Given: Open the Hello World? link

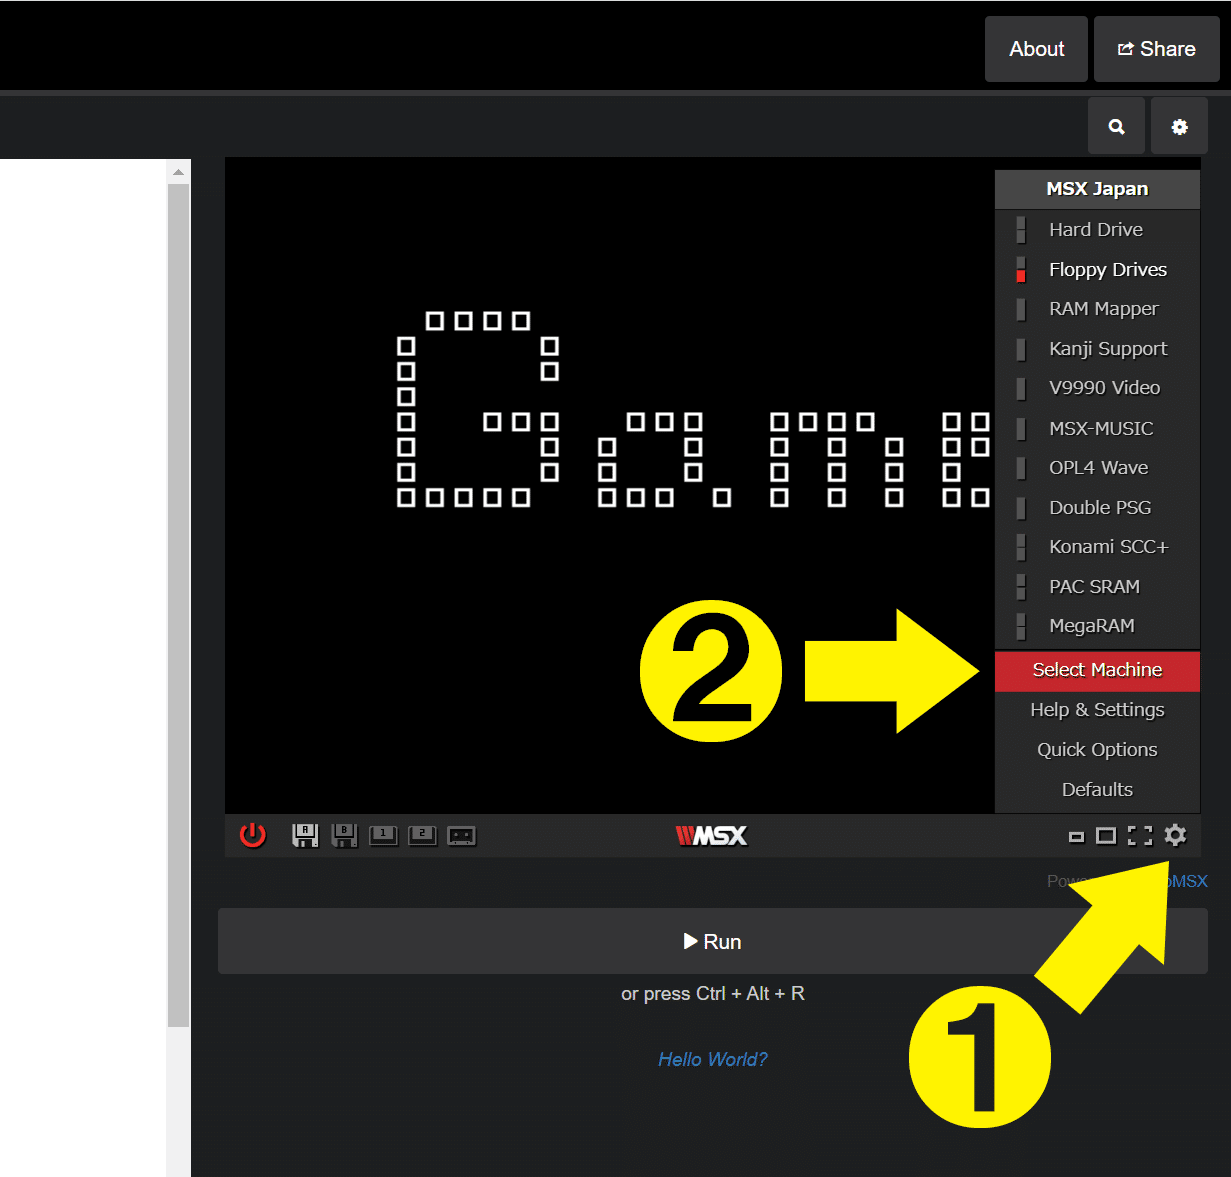Looking at the screenshot, I should point(713,1059).
